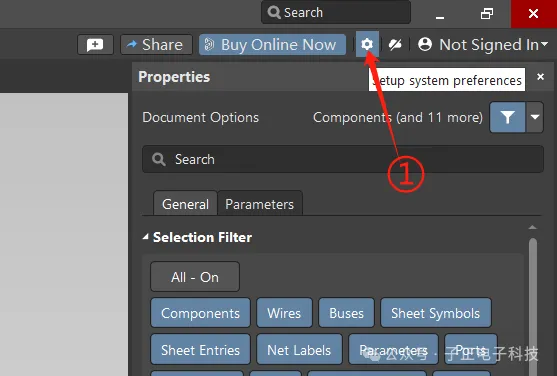Restore down the application window
This screenshot has width=557, height=376.
(x=487, y=14)
